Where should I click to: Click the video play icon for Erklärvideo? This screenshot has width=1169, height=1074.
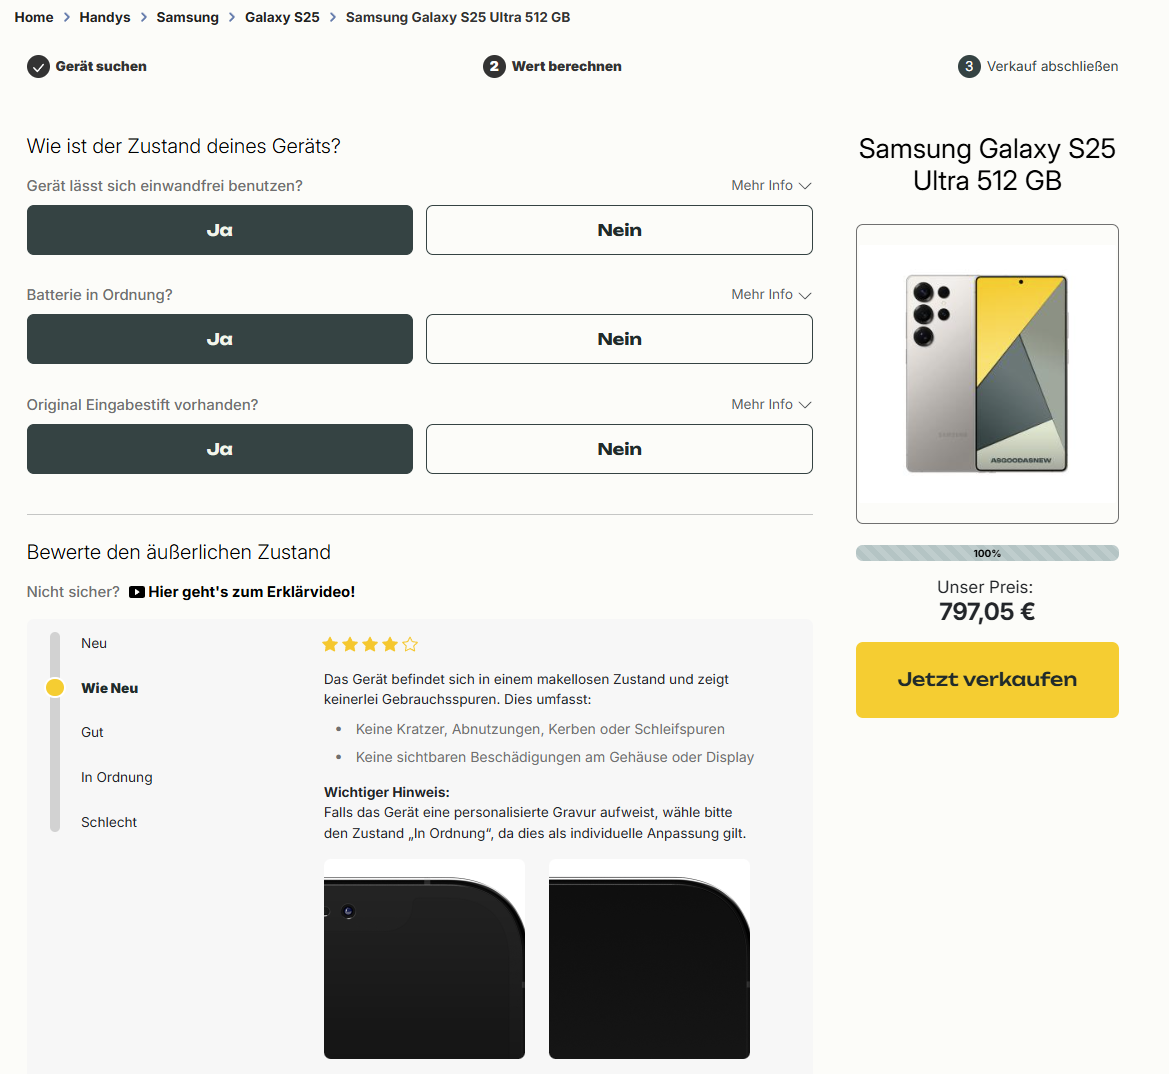[137, 592]
